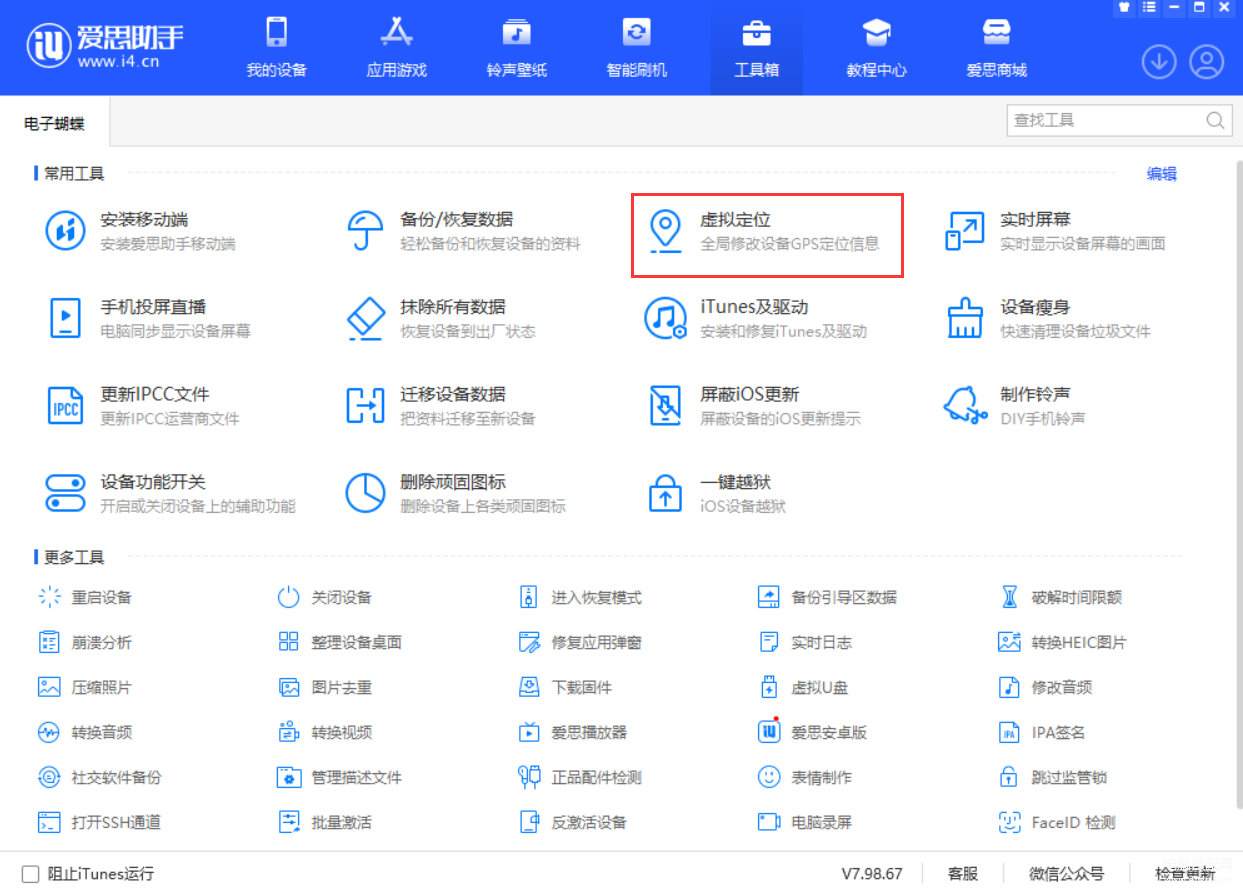The image size is (1243, 893).
Task: Switch to 铃声壁纸 tab
Action: pos(516,48)
